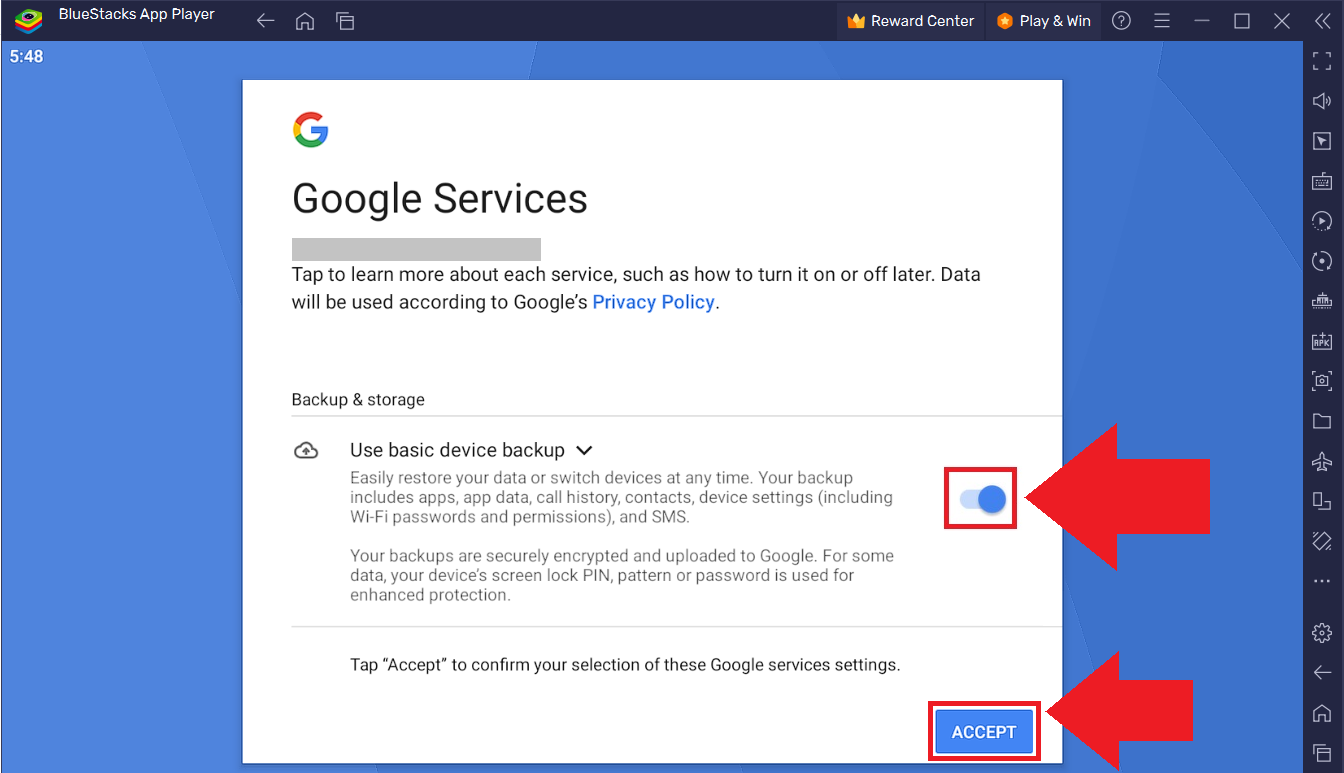This screenshot has width=1344, height=773.
Task: Take a screenshot with camera icon
Action: (1322, 381)
